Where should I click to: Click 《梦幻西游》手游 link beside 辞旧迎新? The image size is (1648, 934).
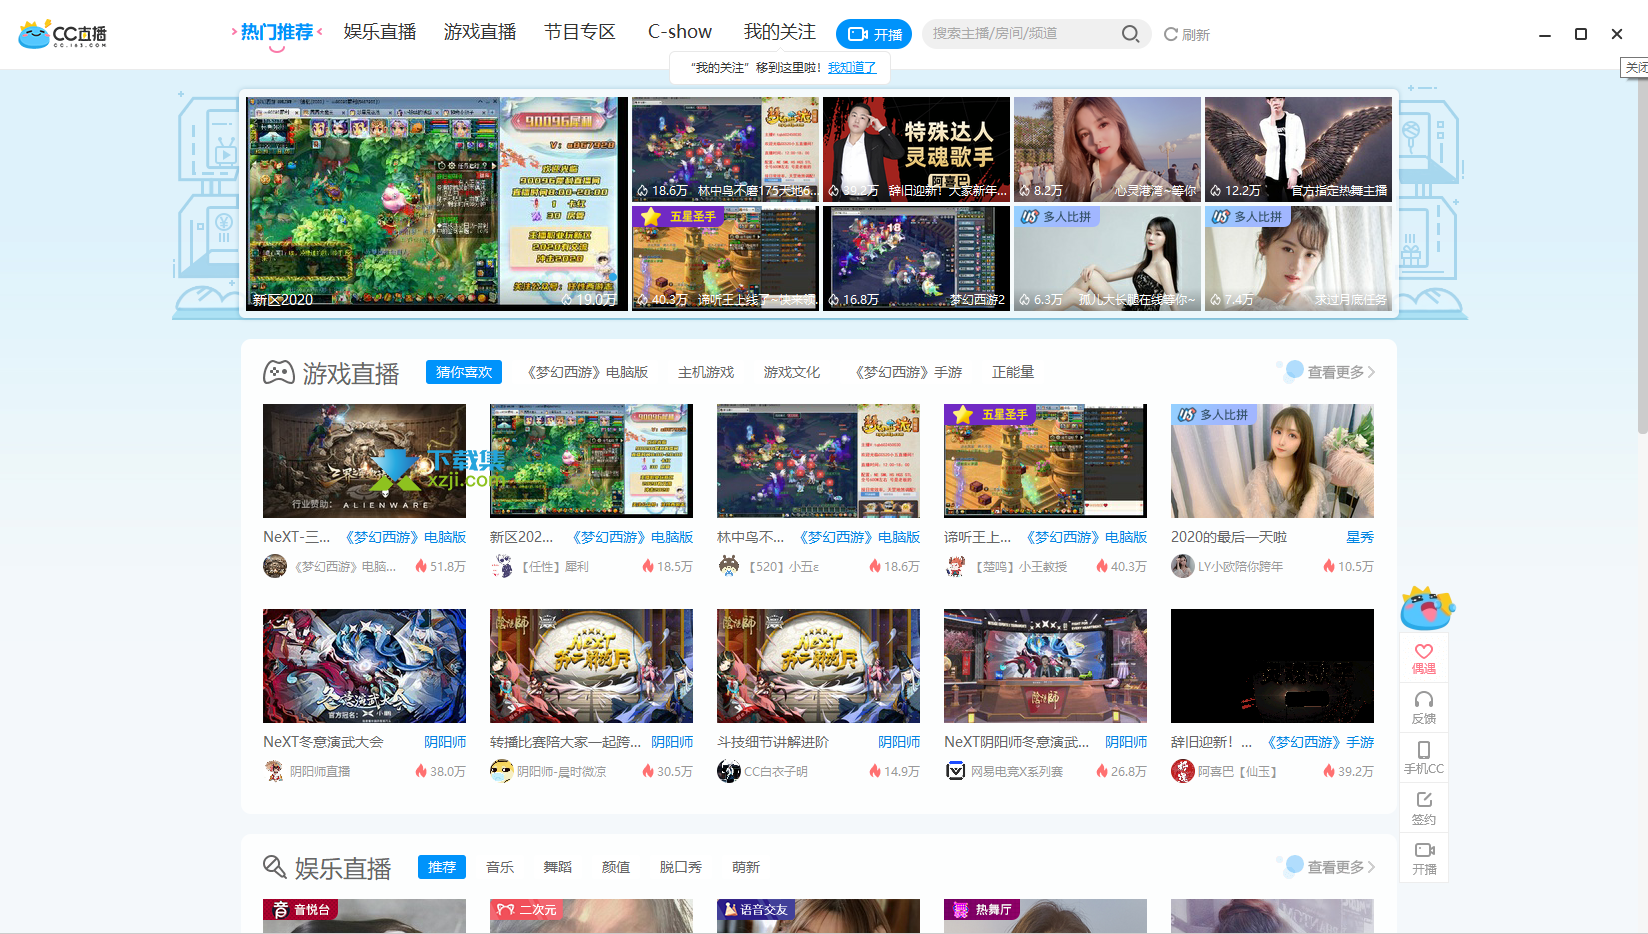click(1320, 742)
